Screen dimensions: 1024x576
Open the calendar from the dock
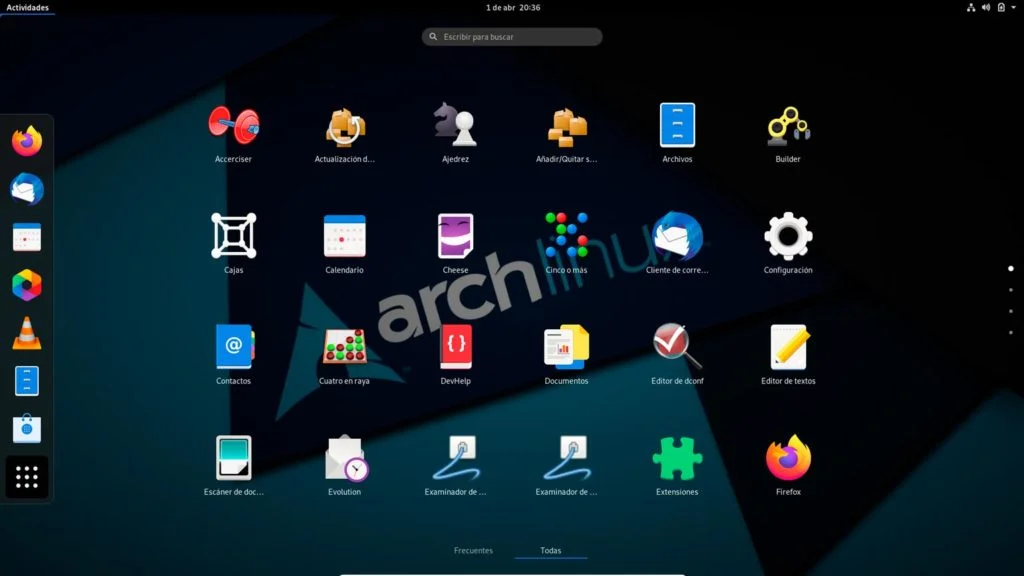(x=27, y=237)
